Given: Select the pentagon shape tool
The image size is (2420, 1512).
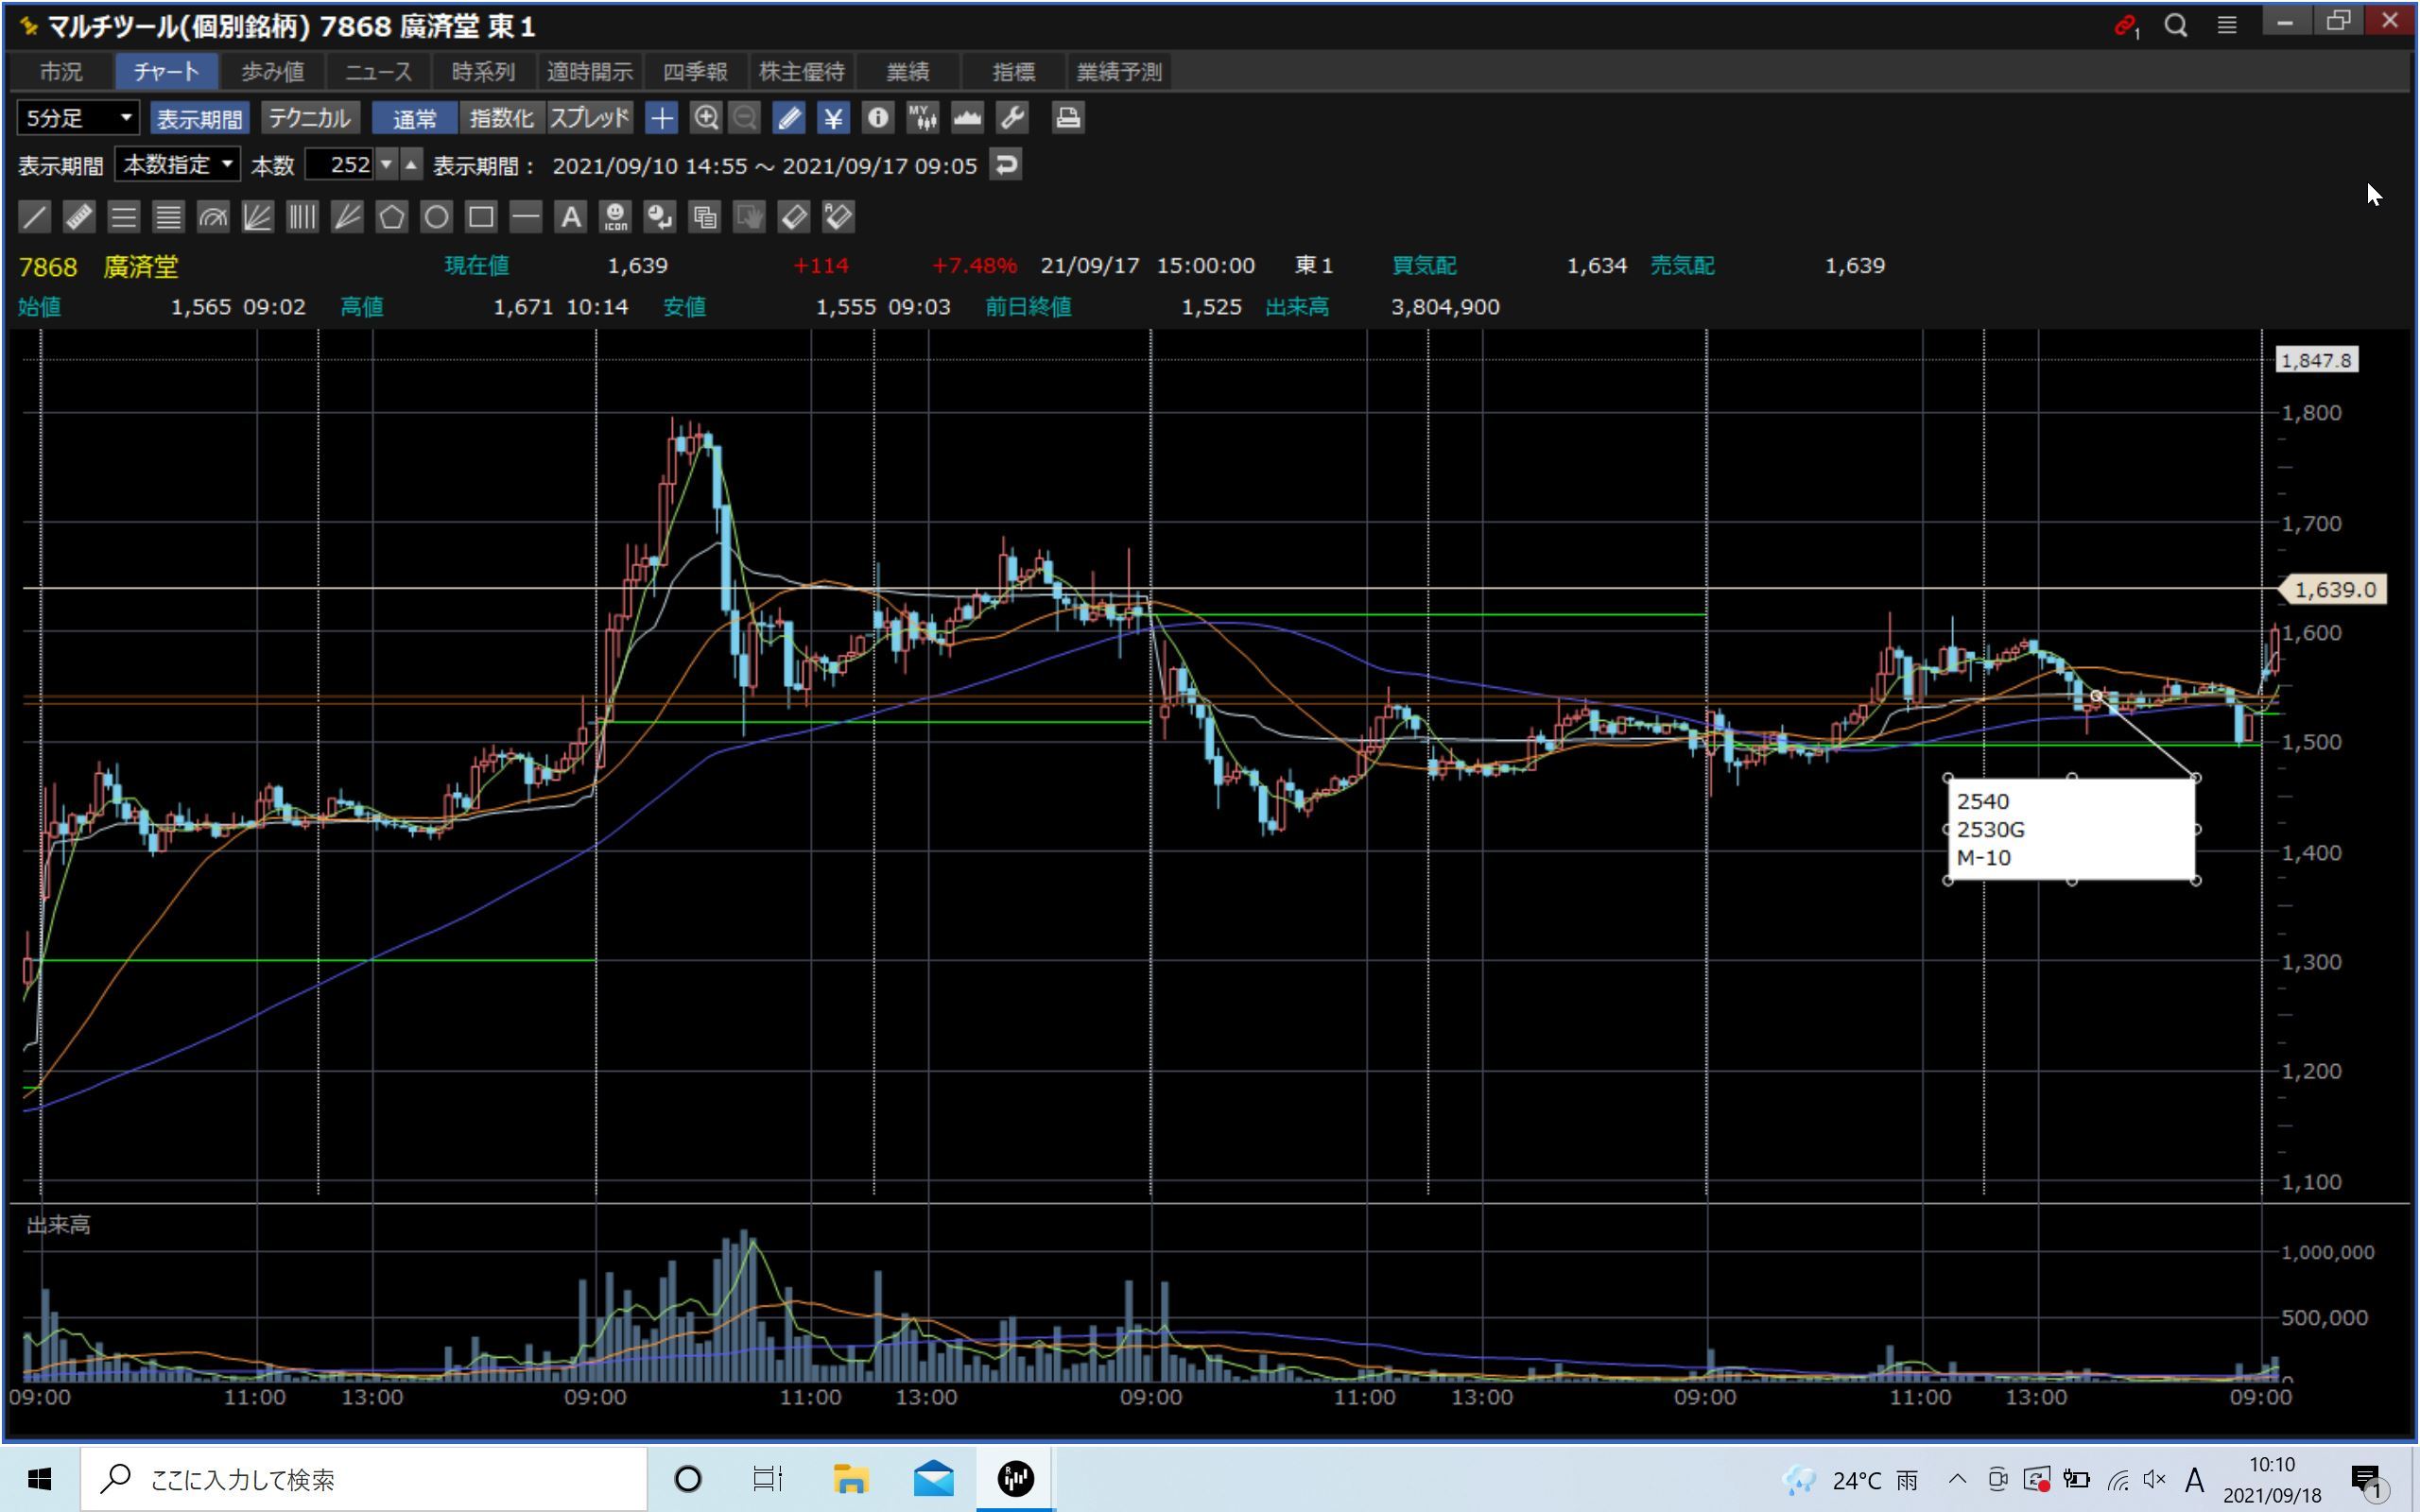Looking at the screenshot, I should (x=391, y=217).
